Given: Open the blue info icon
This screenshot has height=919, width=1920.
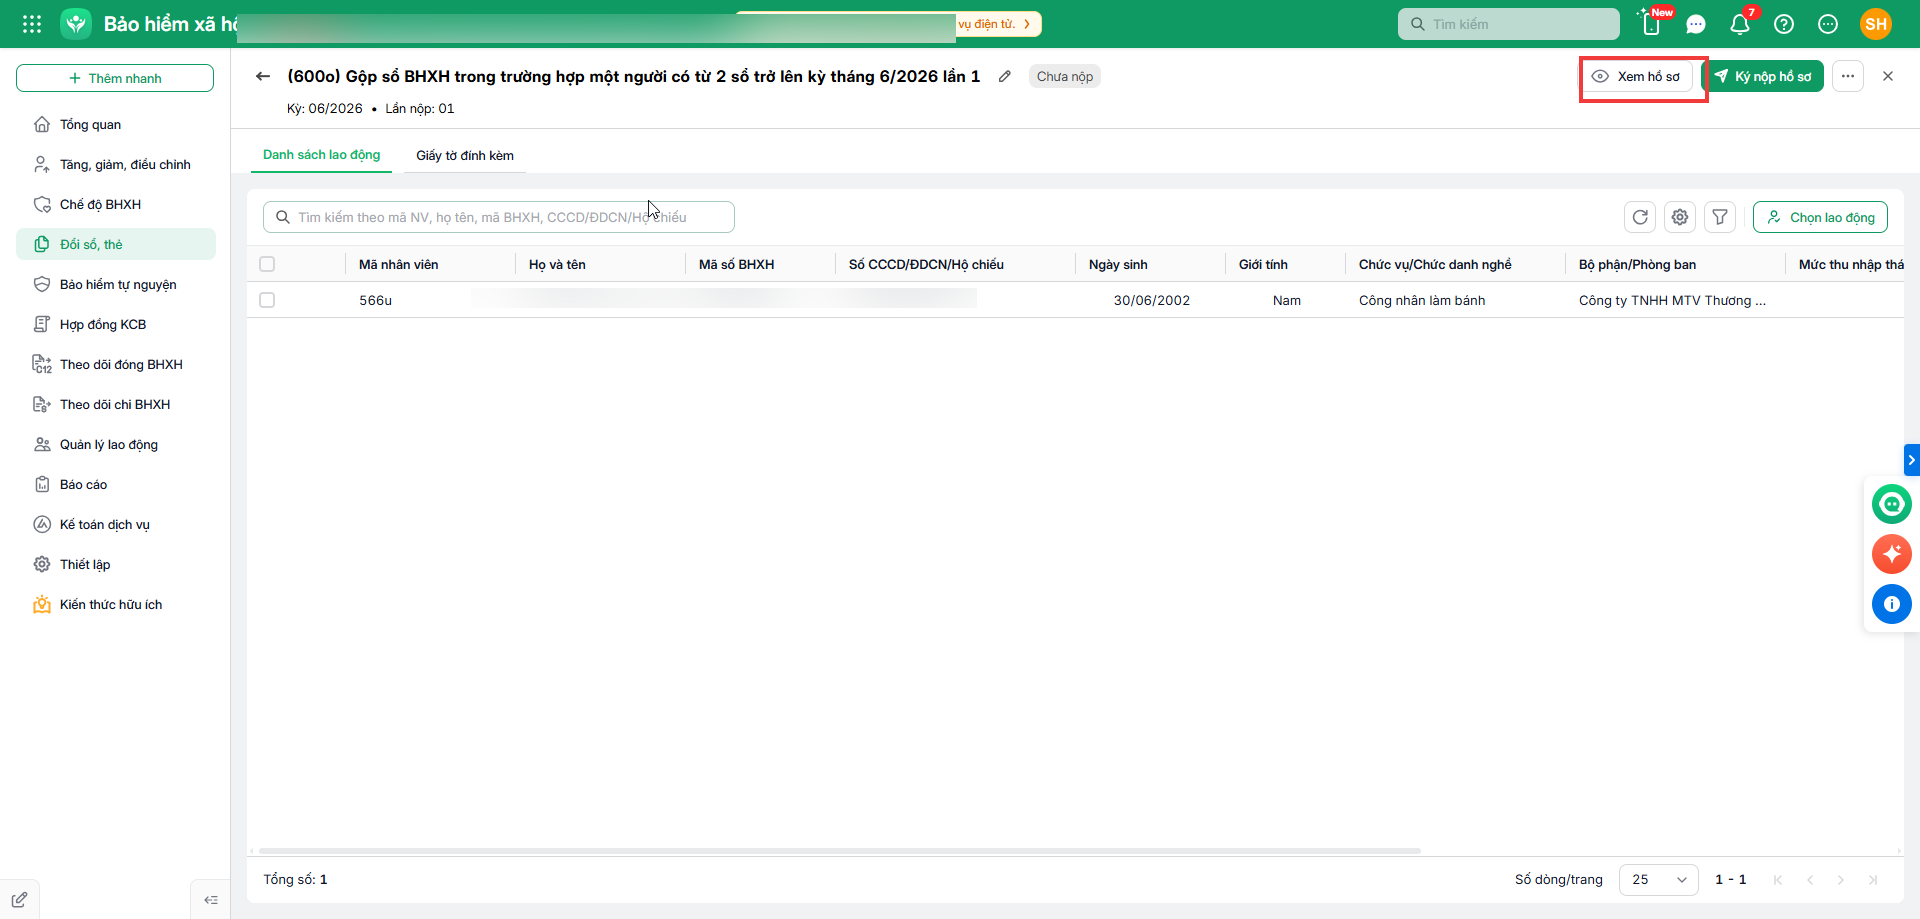Looking at the screenshot, I should tap(1892, 604).
